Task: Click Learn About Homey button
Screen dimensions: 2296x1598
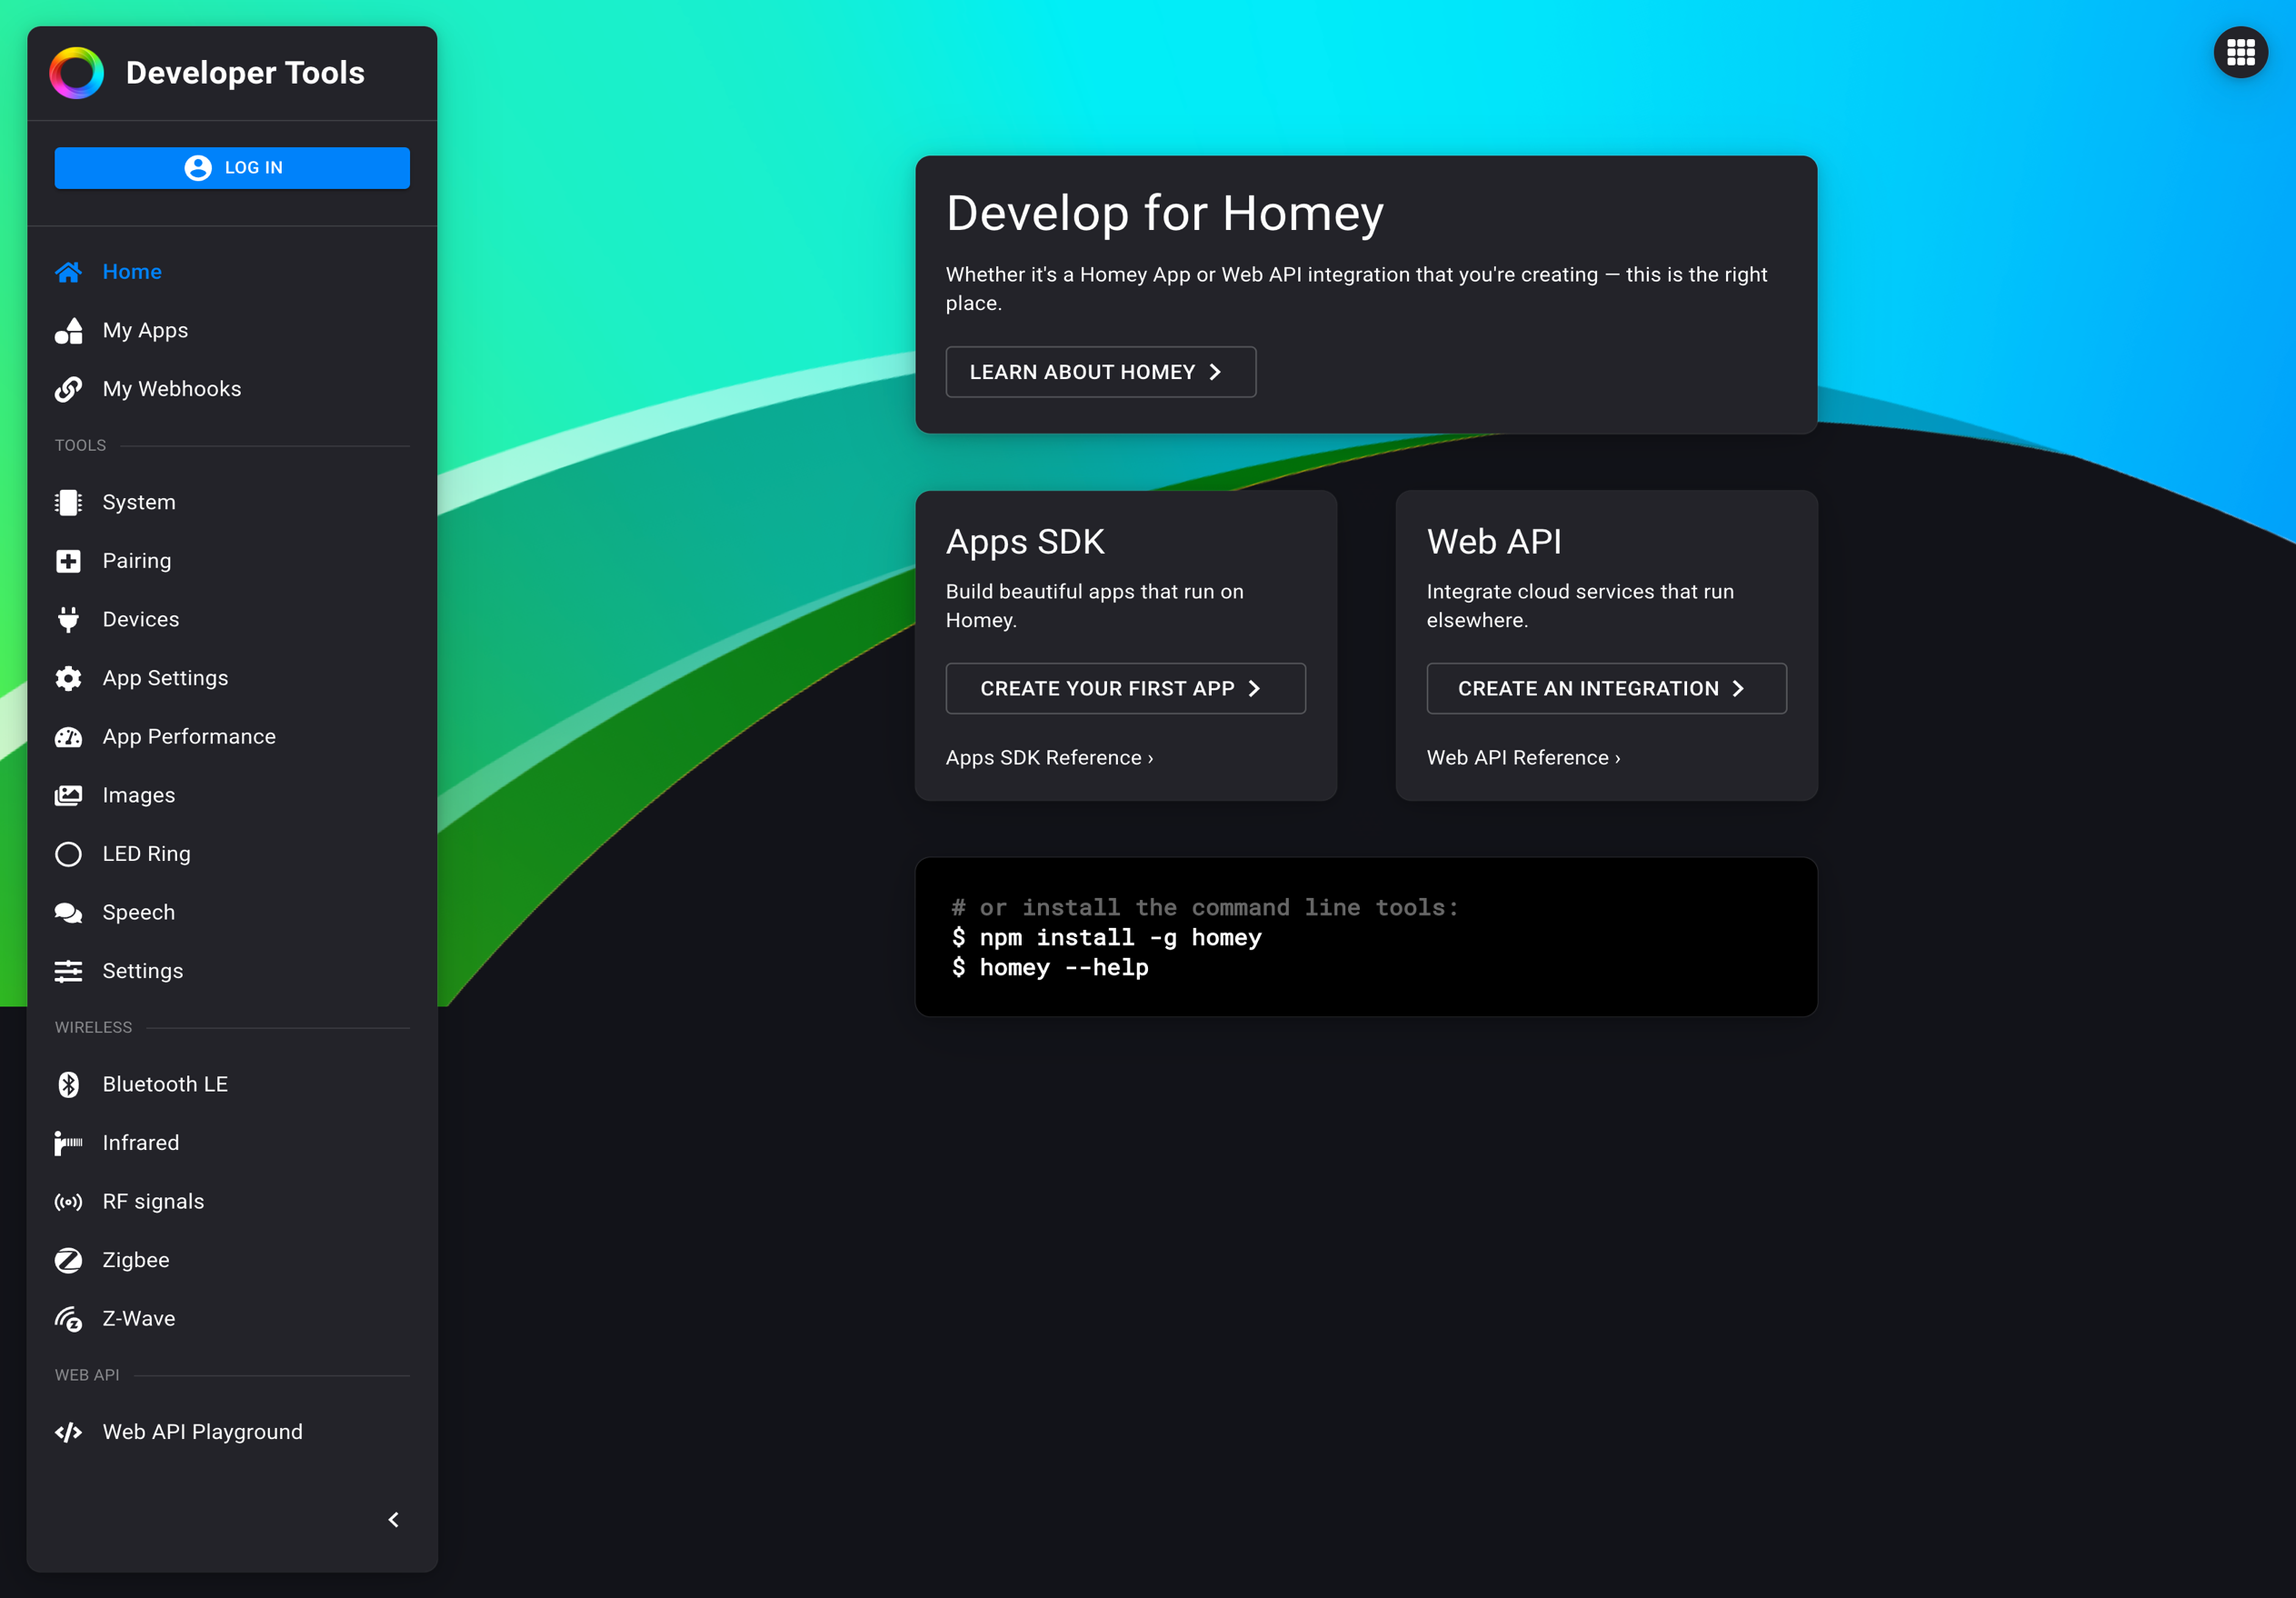Action: [1101, 372]
